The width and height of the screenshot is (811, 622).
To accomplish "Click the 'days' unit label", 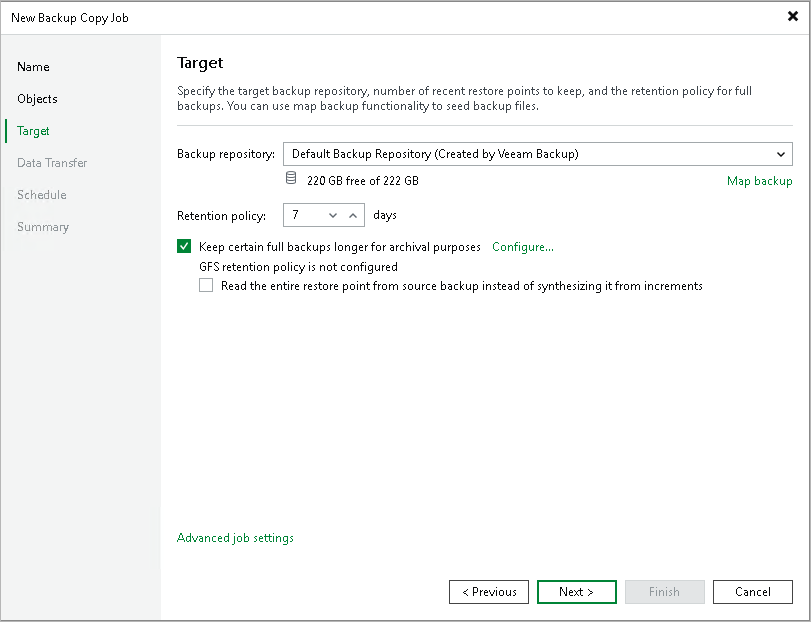I will tap(385, 215).
